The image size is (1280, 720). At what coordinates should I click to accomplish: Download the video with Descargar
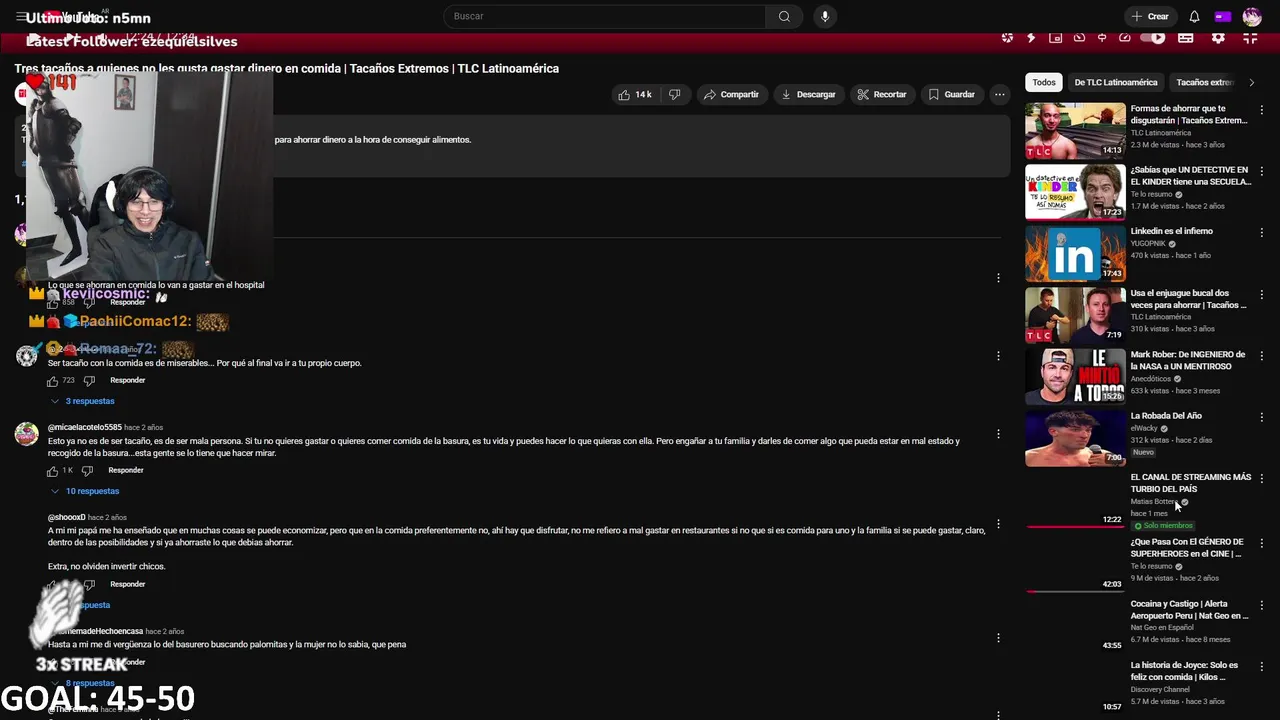(x=808, y=94)
